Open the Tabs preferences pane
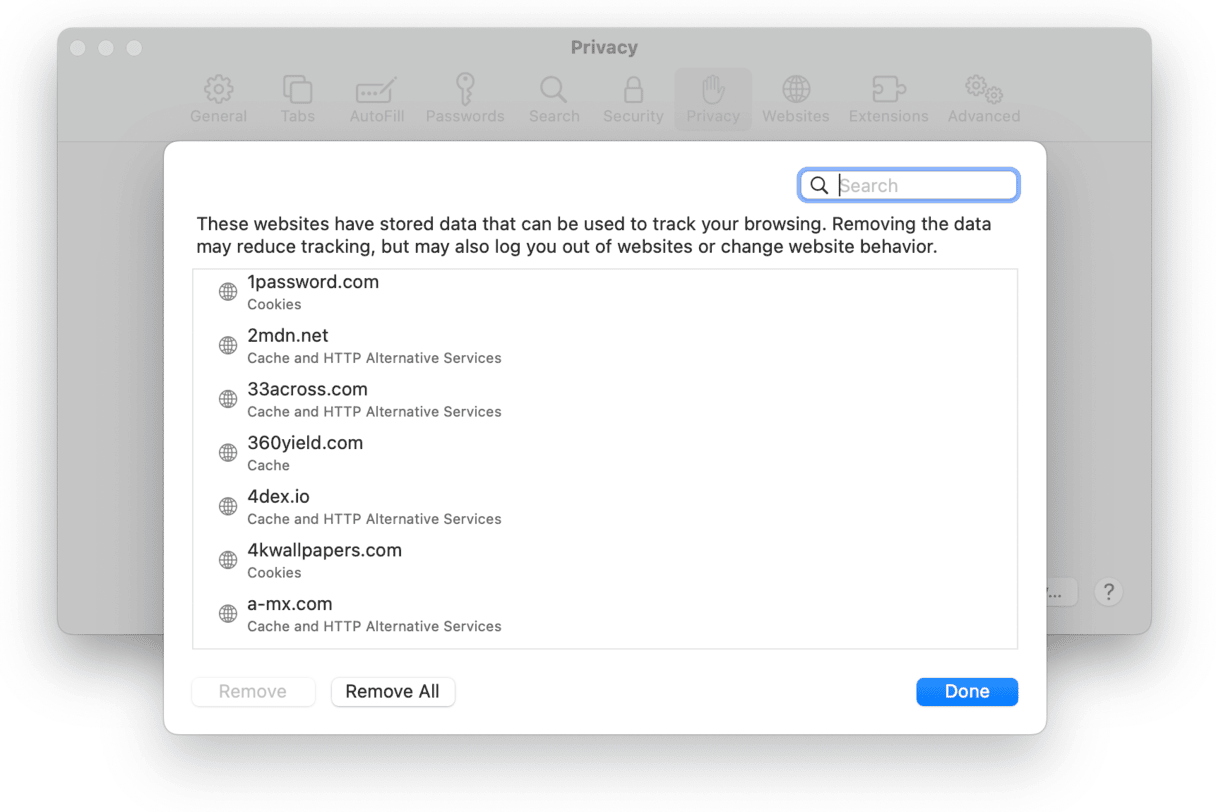 [x=297, y=98]
